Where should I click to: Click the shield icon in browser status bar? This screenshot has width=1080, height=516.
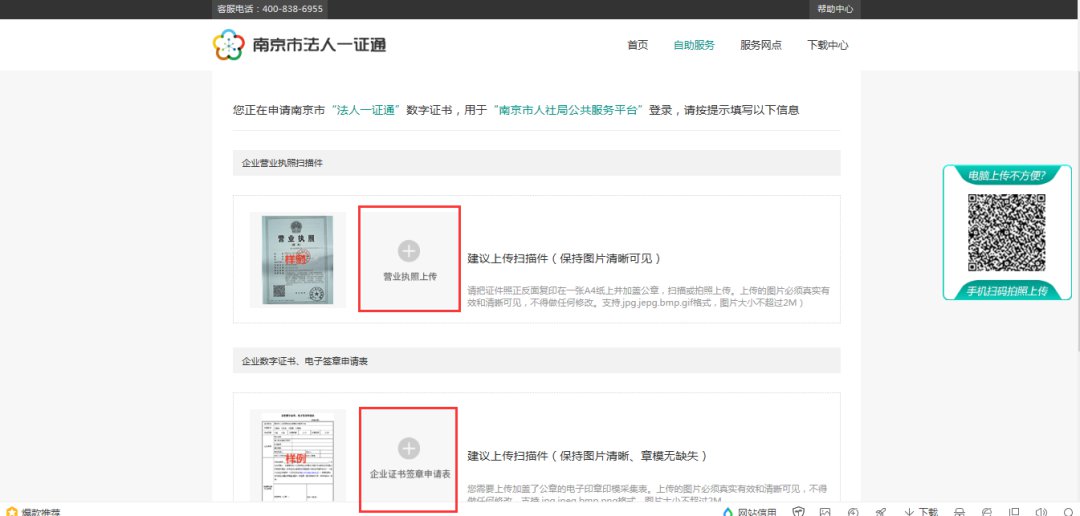(799, 512)
